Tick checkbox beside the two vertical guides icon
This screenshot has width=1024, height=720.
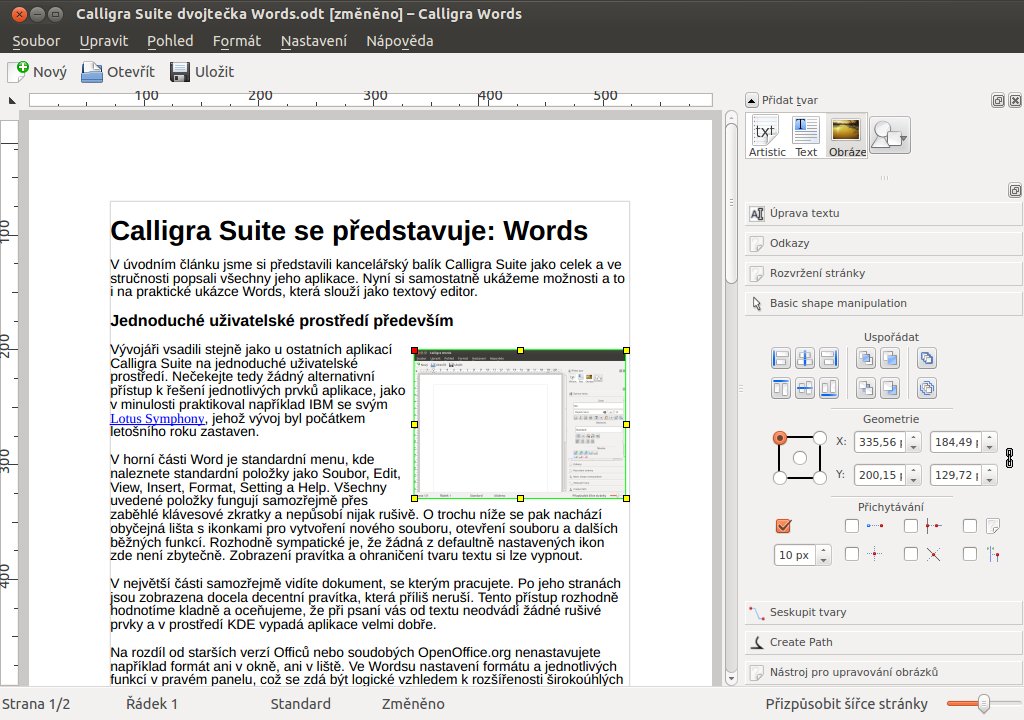(970, 554)
